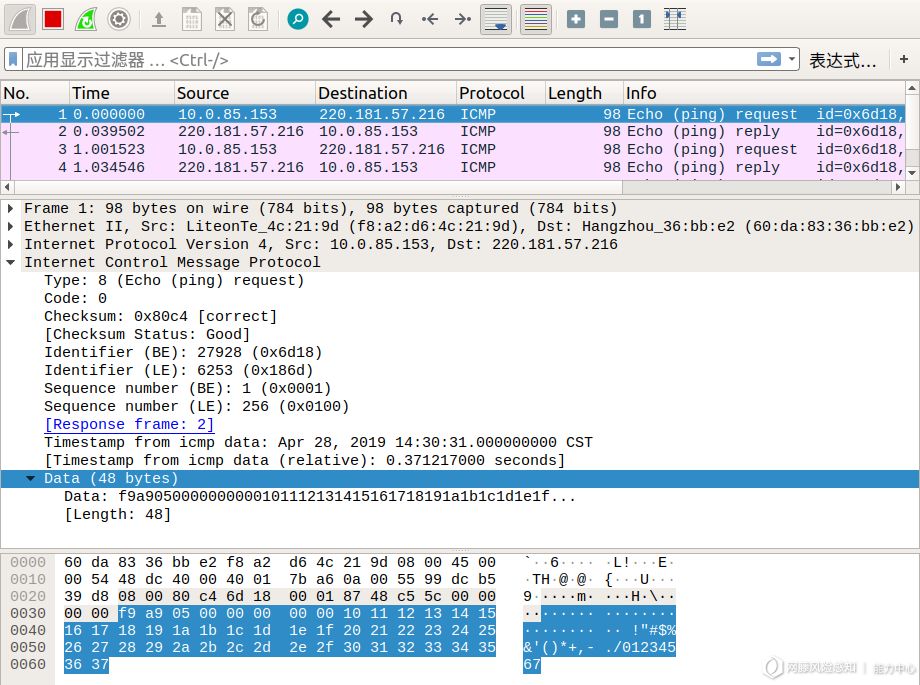Viewport: 920px width, 685px height.
Task: Open capture options gear icon
Action: [x=119, y=19]
